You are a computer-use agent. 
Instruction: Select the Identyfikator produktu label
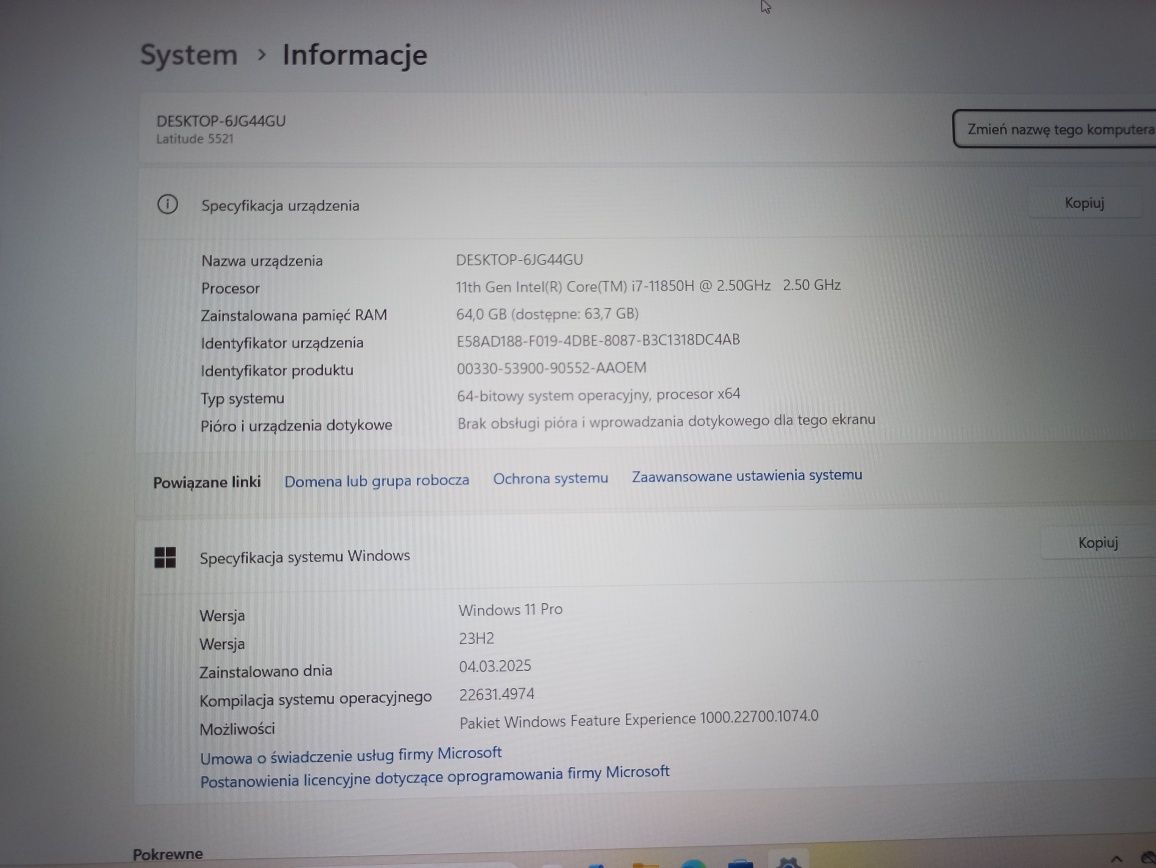coord(276,370)
